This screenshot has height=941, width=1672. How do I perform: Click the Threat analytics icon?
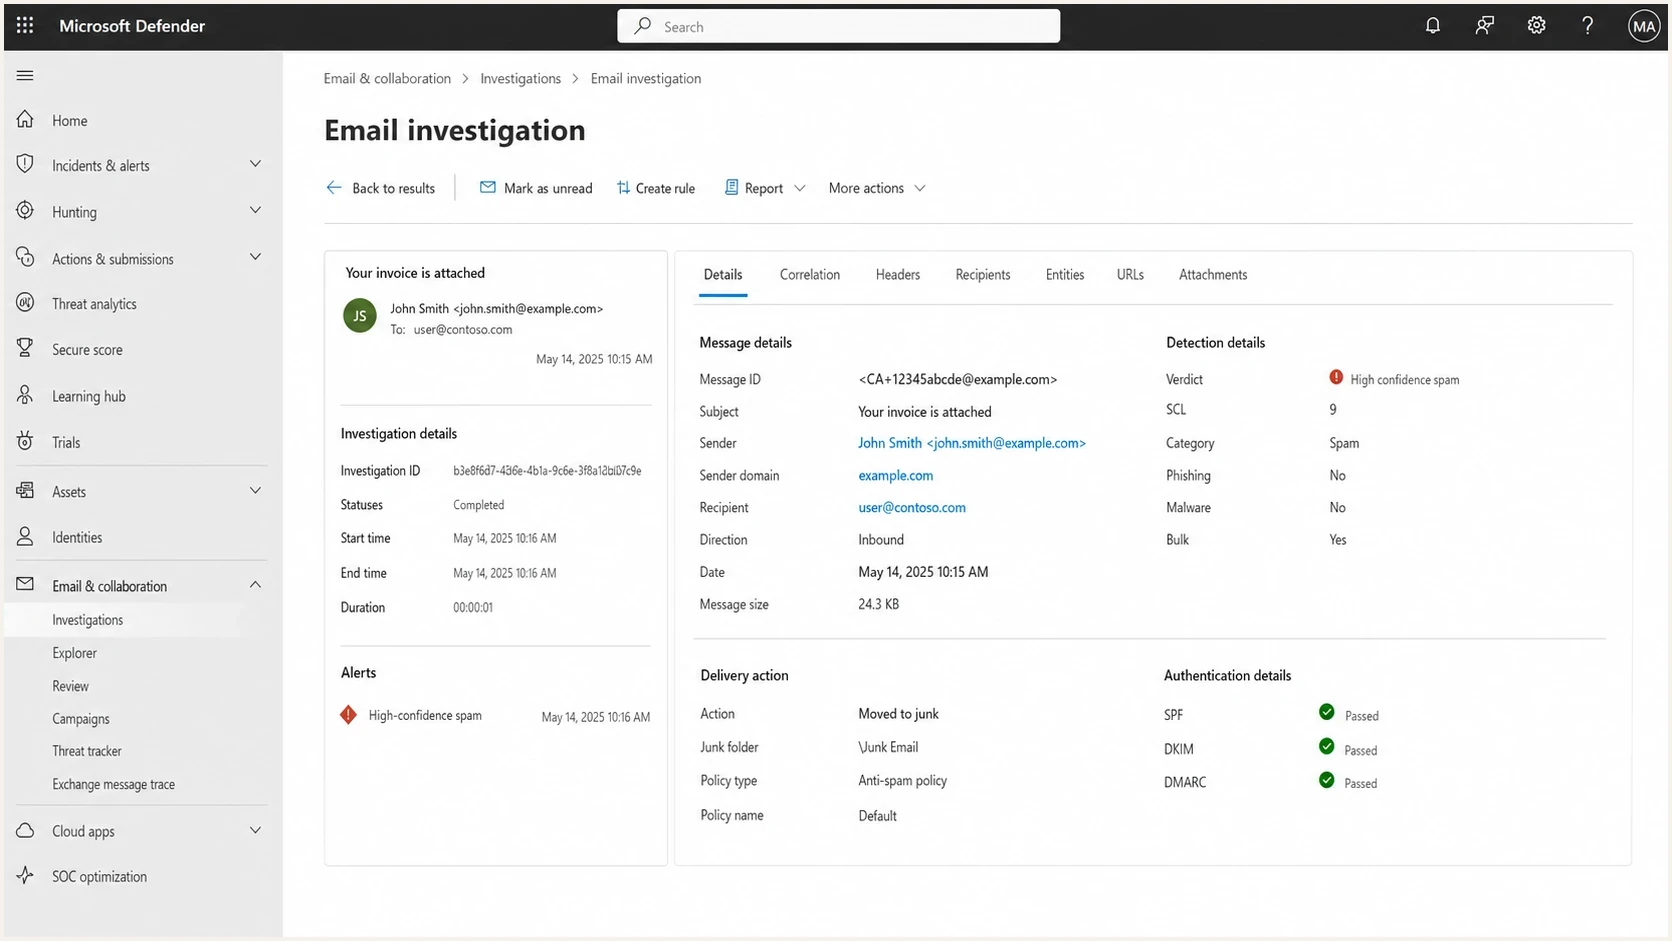pos(25,303)
